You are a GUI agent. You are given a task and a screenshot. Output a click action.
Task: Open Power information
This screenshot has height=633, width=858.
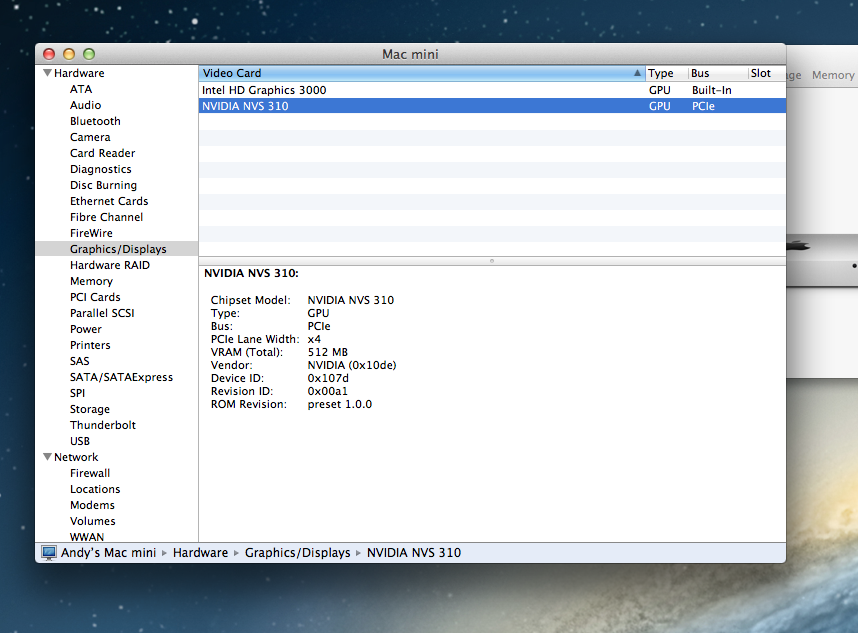86,329
